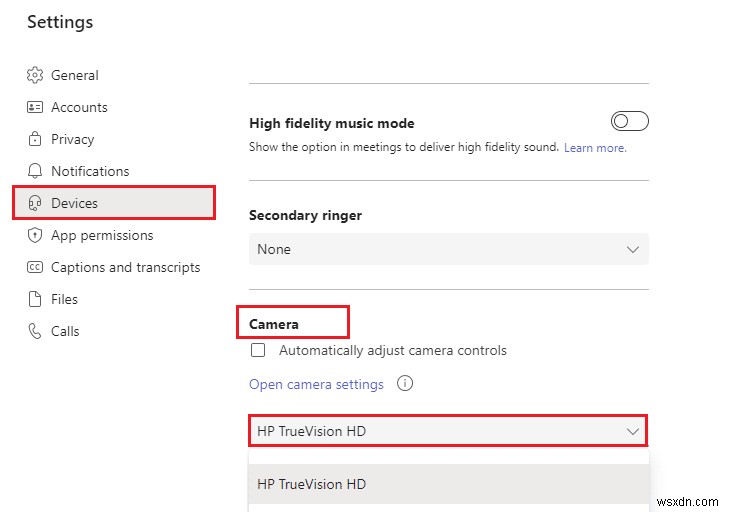
Task: Expand the Secondary ringer None dropdown
Action: tap(448, 249)
